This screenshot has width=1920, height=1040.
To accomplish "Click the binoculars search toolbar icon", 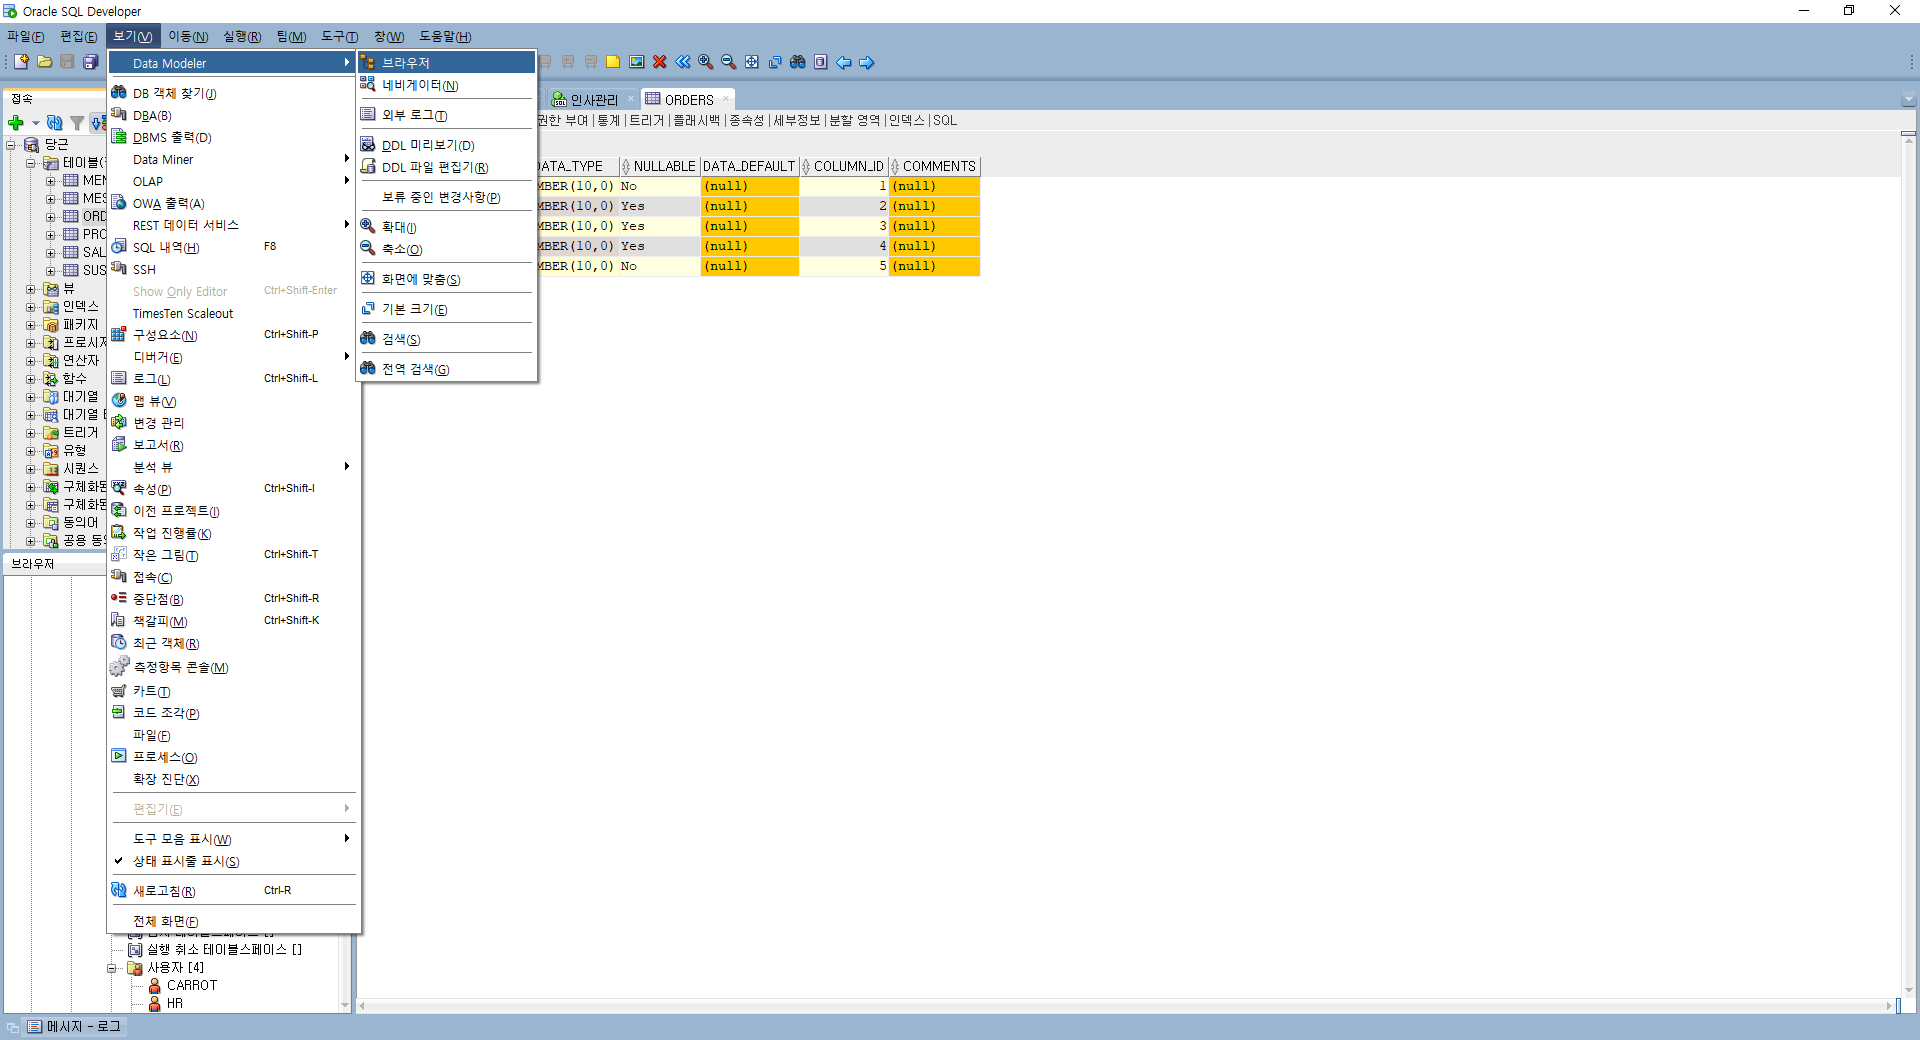I will click(798, 62).
